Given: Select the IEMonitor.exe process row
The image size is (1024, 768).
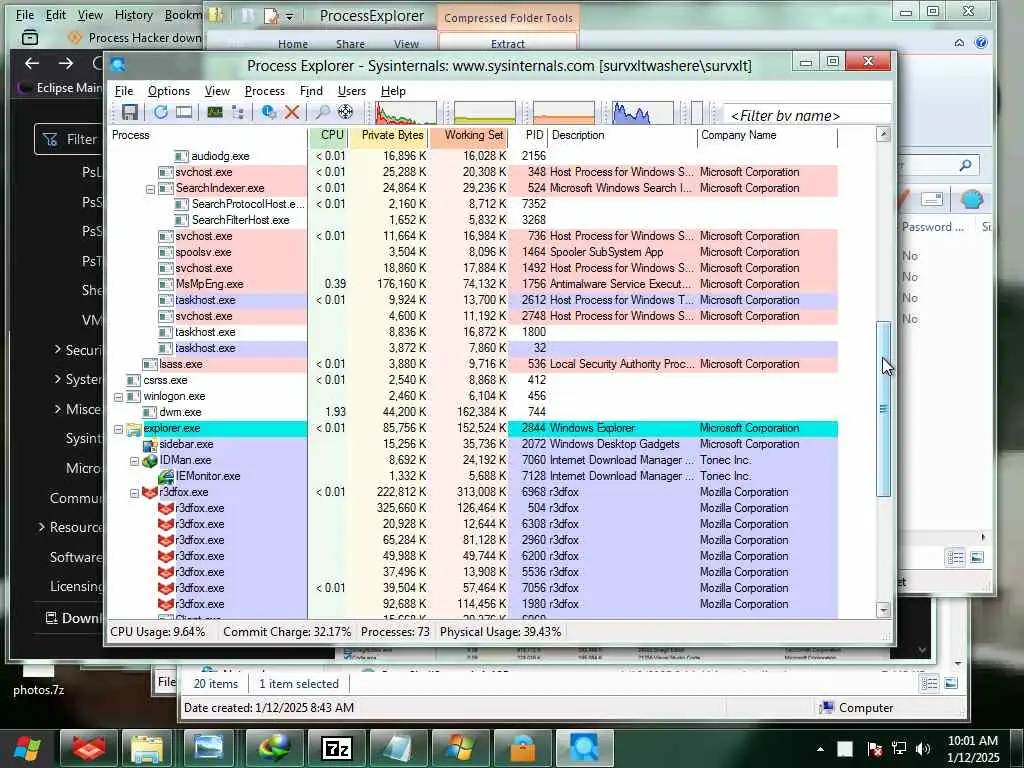Looking at the screenshot, I should [x=472, y=476].
